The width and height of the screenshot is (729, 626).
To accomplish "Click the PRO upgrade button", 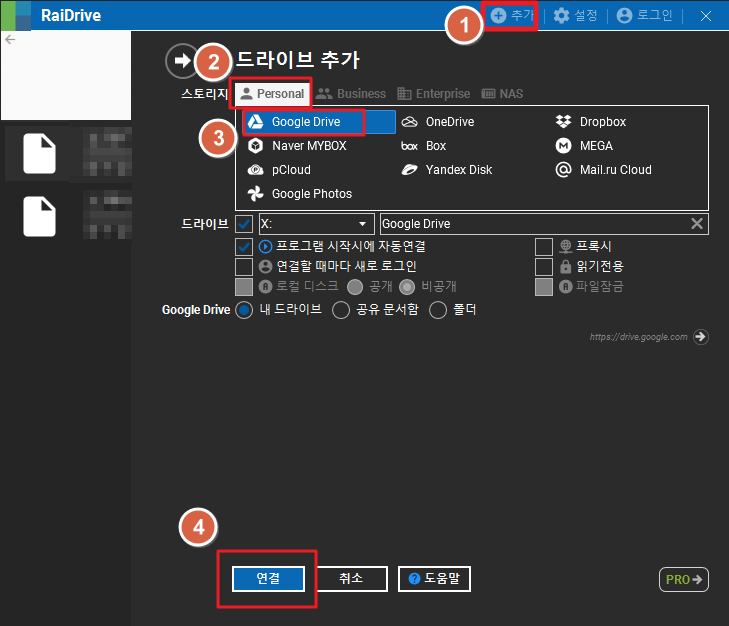I will coord(684,579).
